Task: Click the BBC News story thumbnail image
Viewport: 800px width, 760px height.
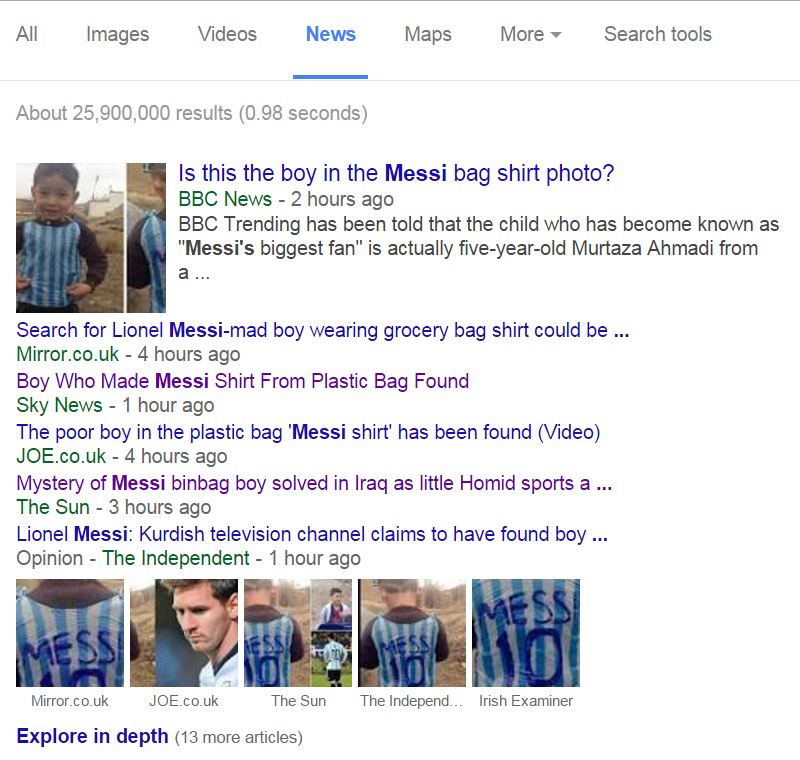Action: (x=91, y=238)
